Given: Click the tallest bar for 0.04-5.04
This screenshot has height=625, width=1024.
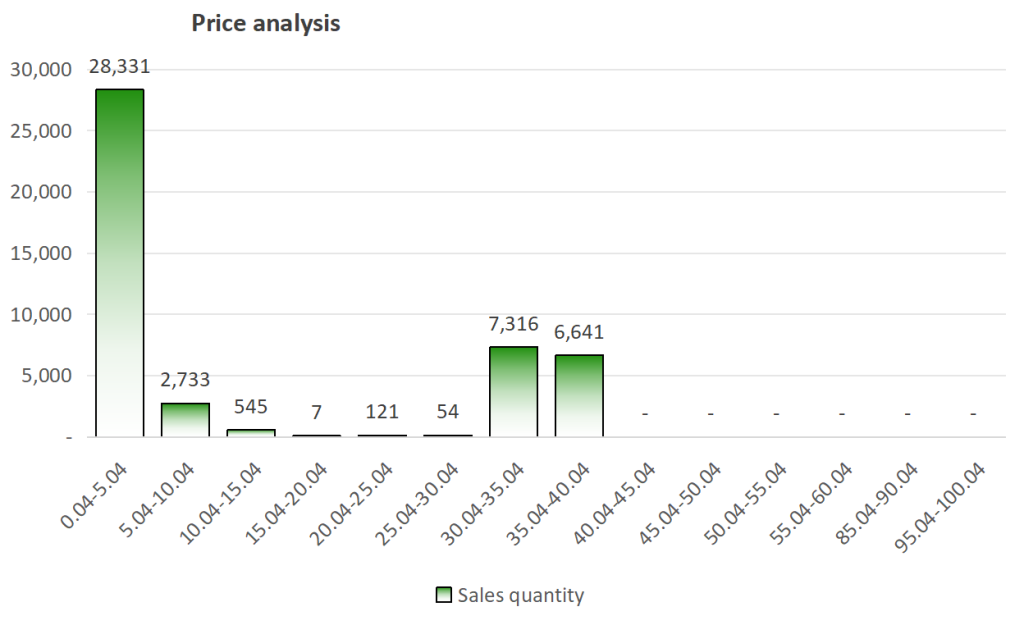Looking at the screenshot, I should [120, 262].
